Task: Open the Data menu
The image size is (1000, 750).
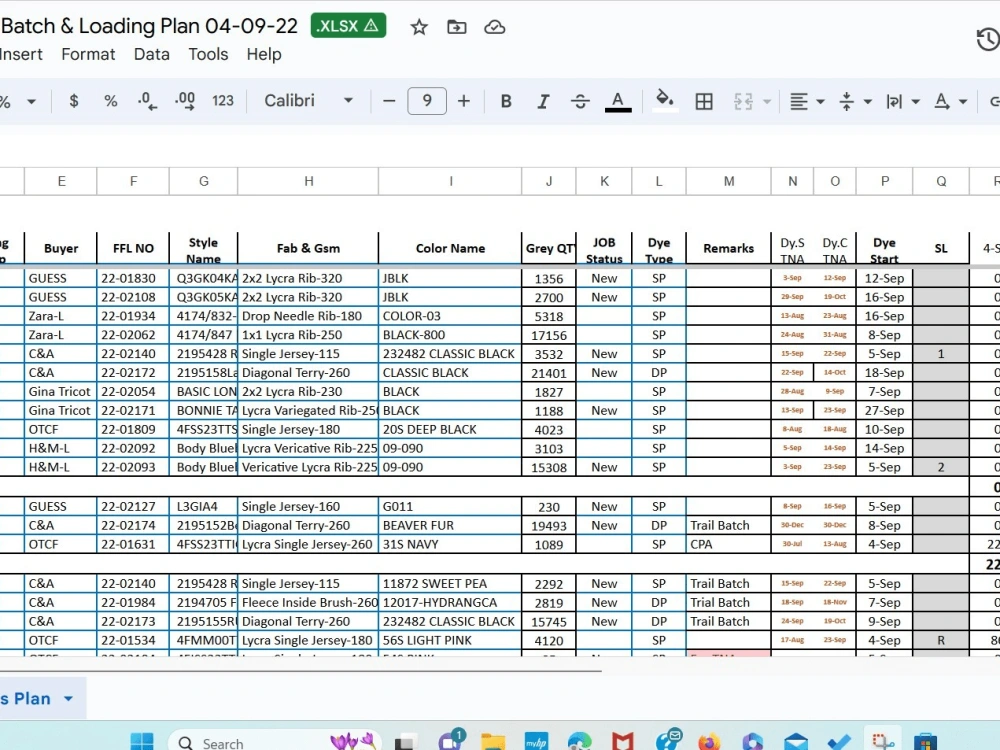Action: pyautogui.click(x=152, y=54)
